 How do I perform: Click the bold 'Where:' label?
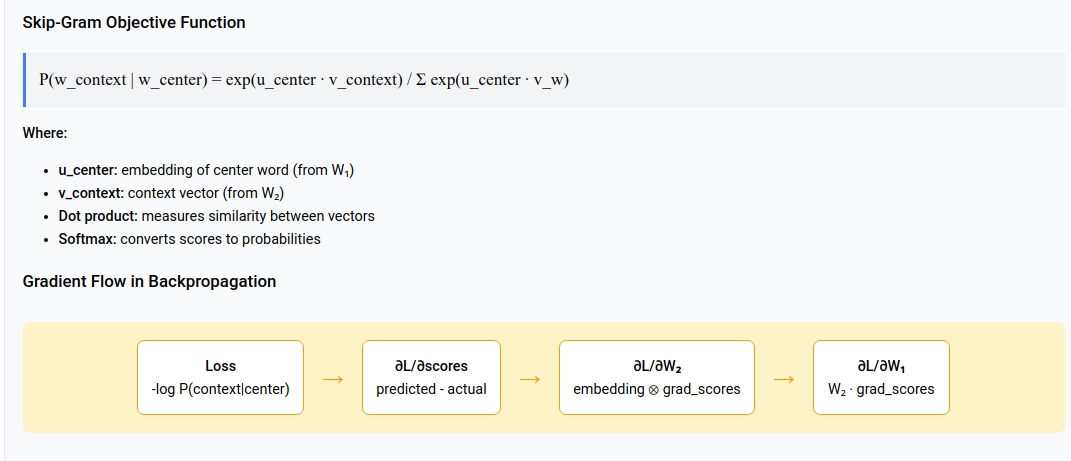pyautogui.click(x=45, y=133)
